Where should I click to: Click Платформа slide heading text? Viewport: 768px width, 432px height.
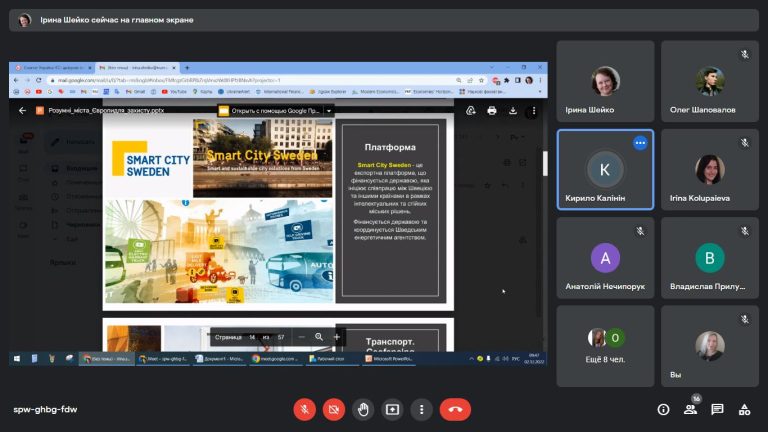[x=390, y=147]
